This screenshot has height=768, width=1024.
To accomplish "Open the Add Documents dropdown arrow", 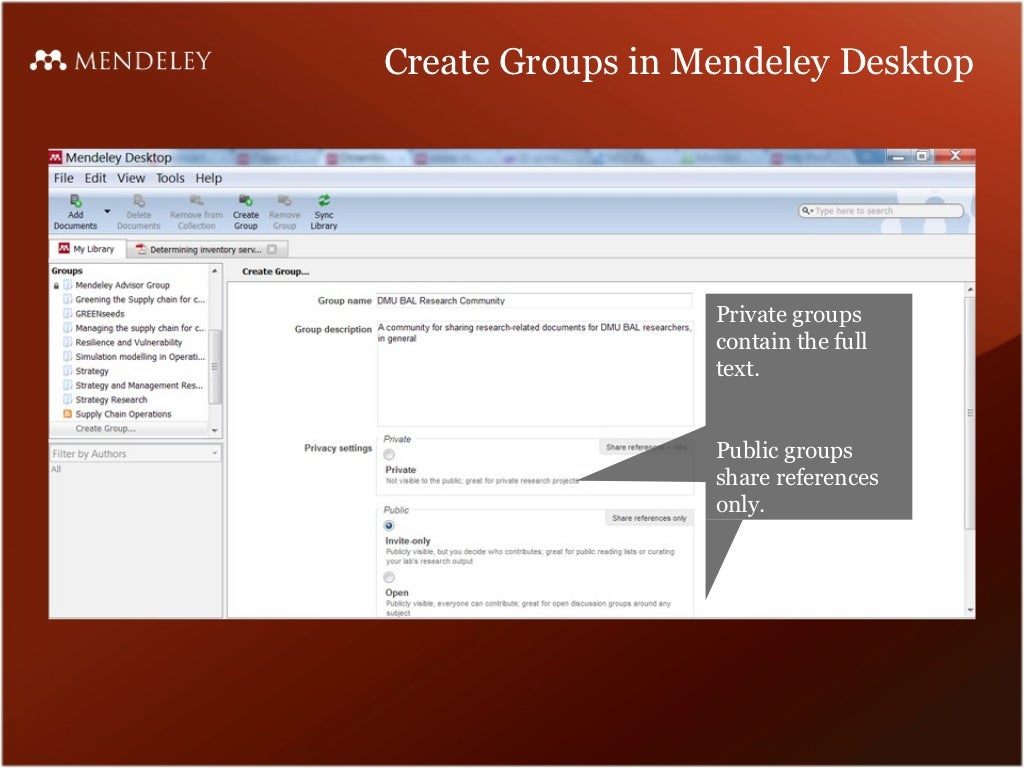I will (107, 212).
